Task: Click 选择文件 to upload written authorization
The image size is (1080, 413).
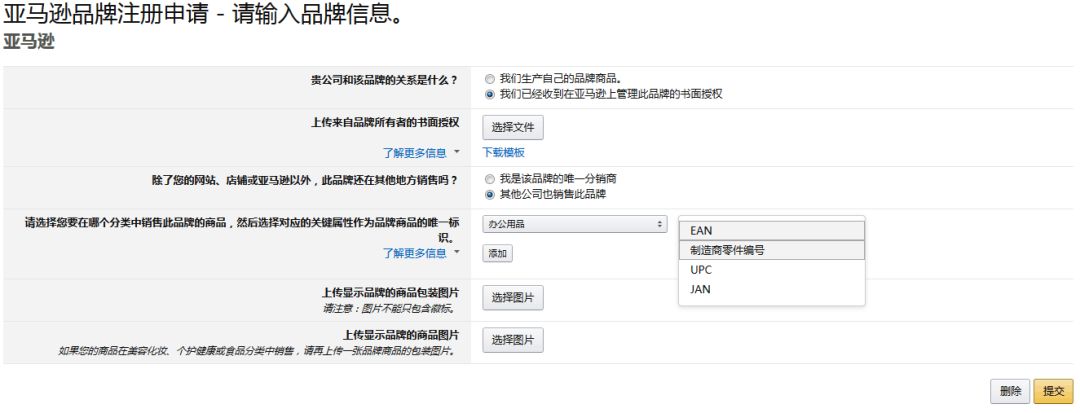Action: click(x=513, y=127)
